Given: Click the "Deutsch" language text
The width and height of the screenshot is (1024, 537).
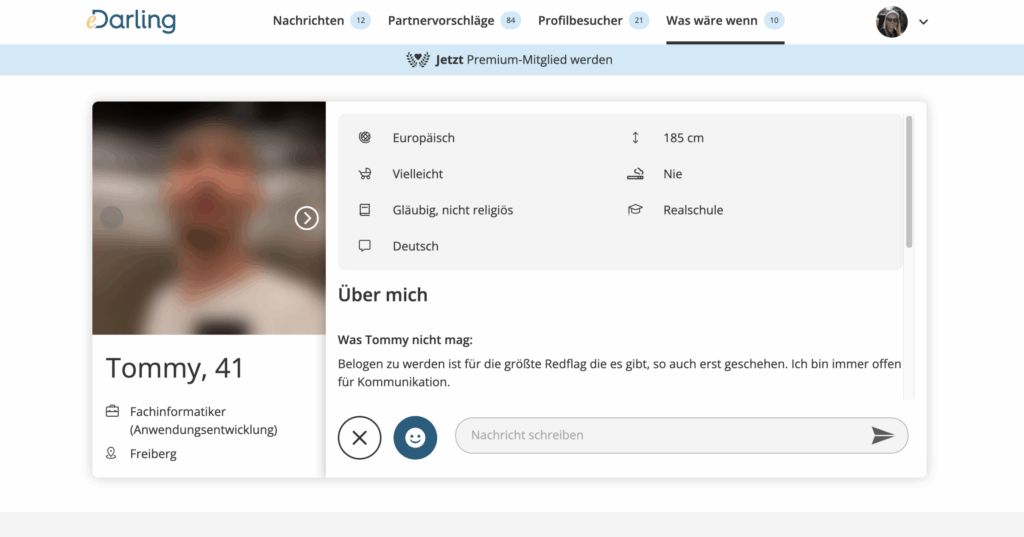Looking at the screenshot, I should (415, 246).
